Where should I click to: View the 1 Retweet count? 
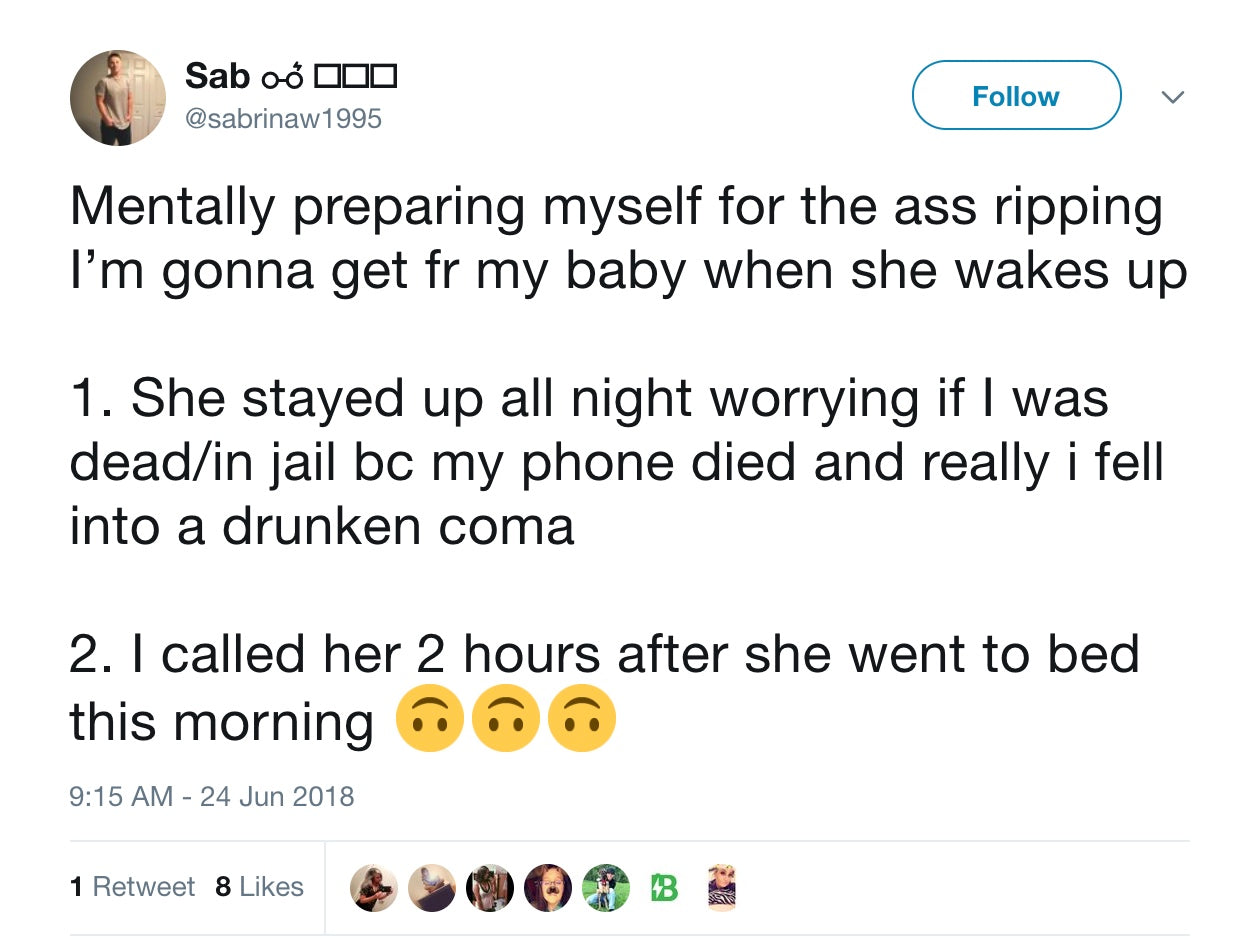131,886
